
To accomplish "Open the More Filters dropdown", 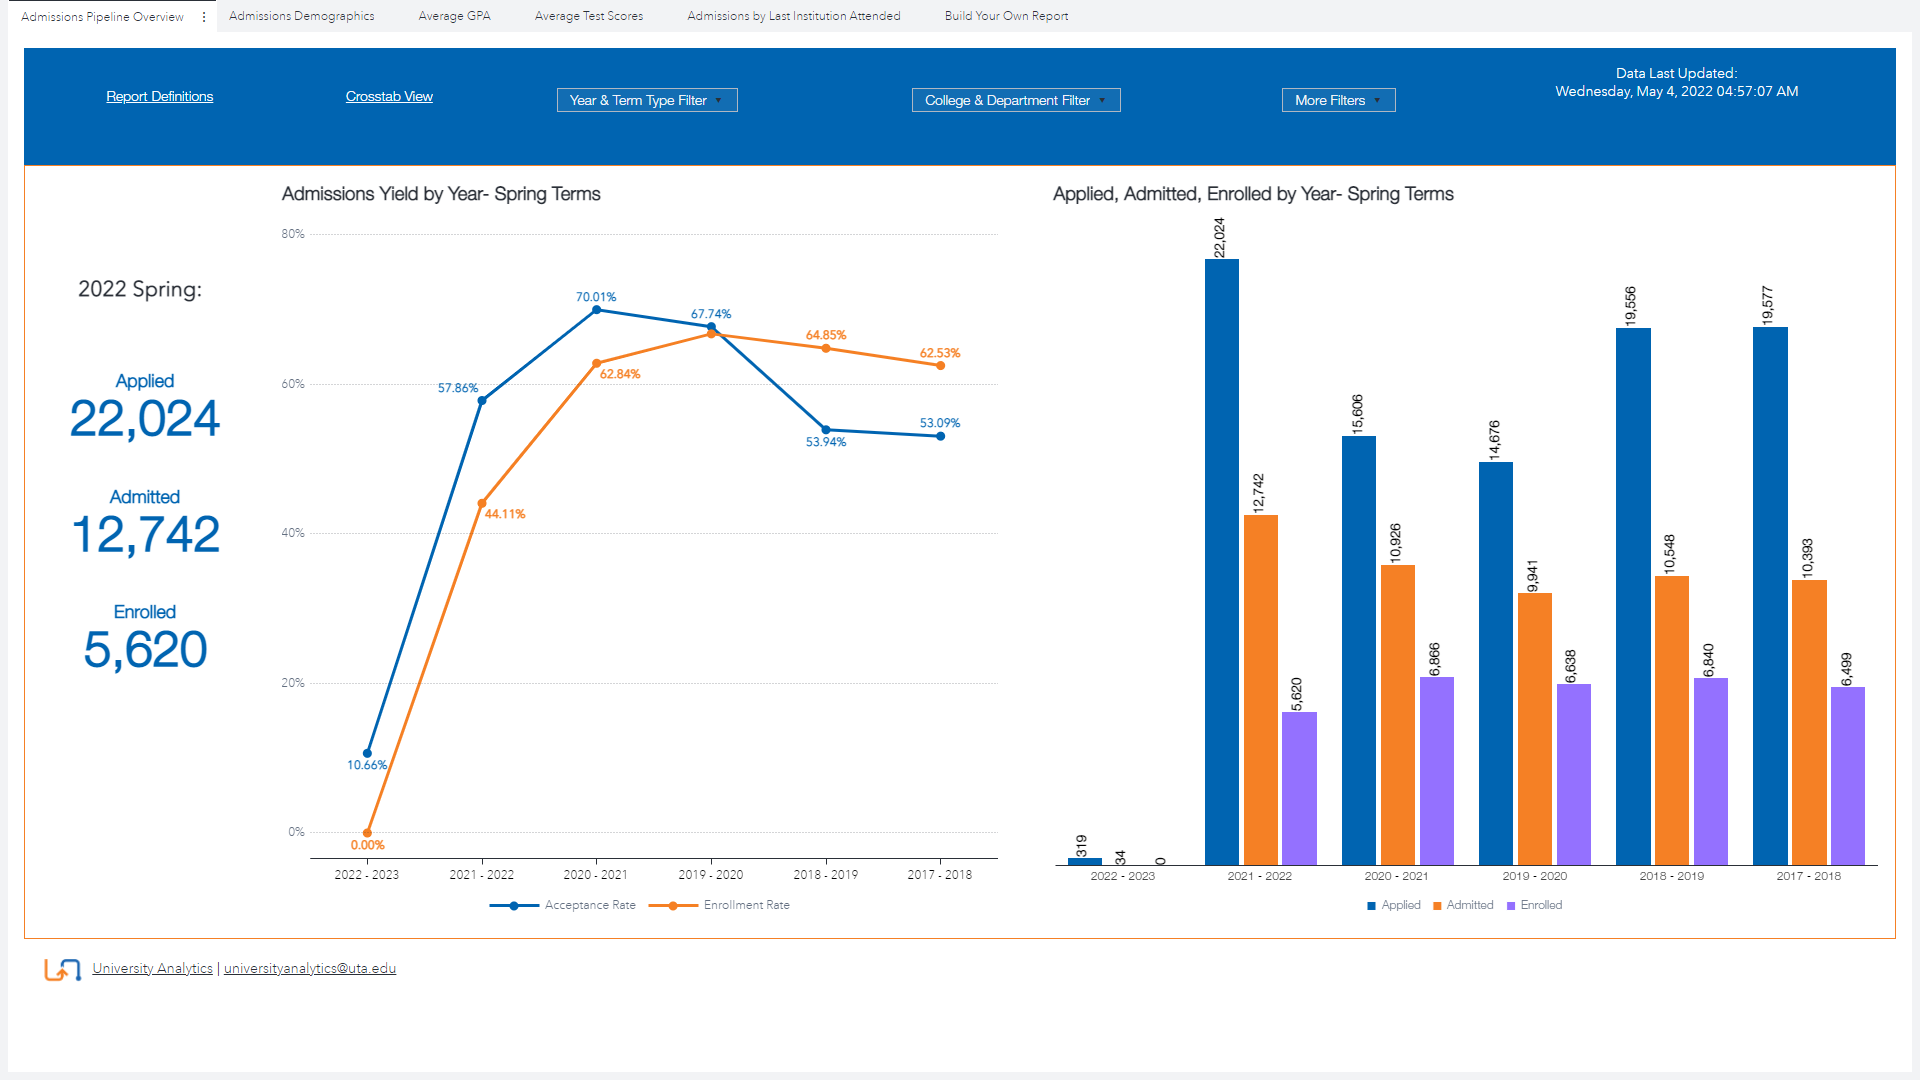I will (x=1337, y=100).
